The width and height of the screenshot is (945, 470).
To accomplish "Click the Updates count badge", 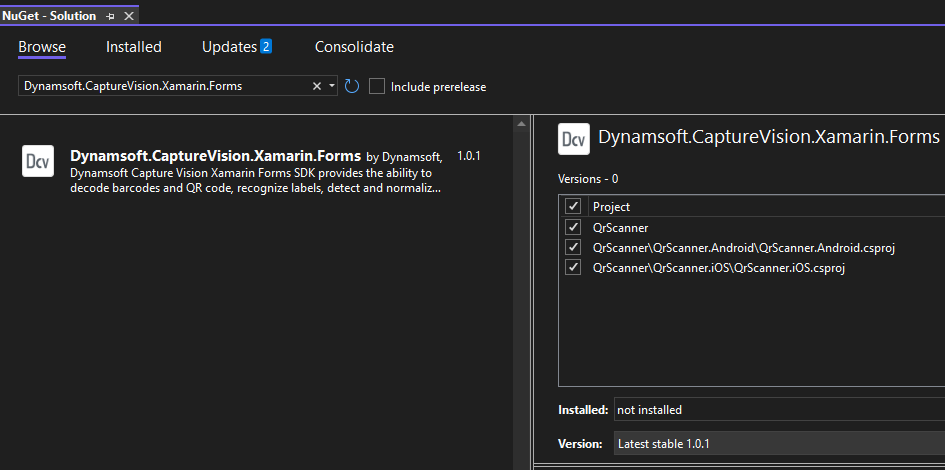I will click(x=266, y=46).
